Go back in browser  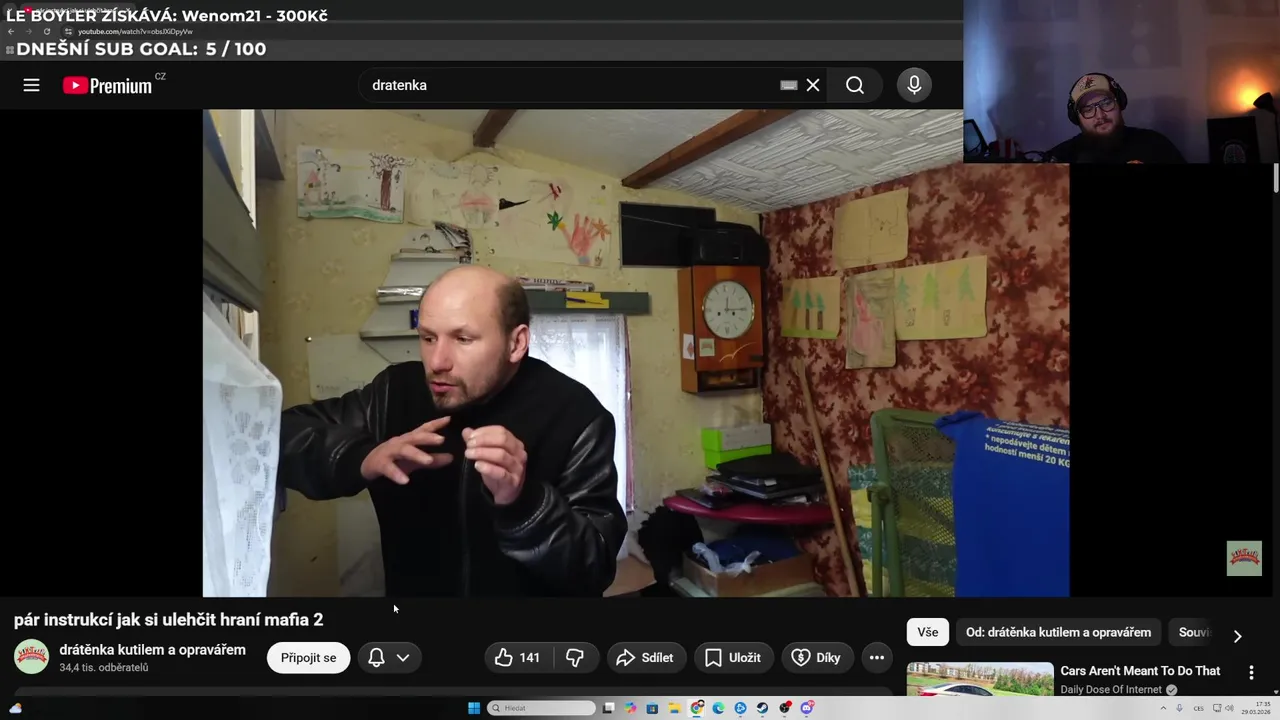(11, 32)
